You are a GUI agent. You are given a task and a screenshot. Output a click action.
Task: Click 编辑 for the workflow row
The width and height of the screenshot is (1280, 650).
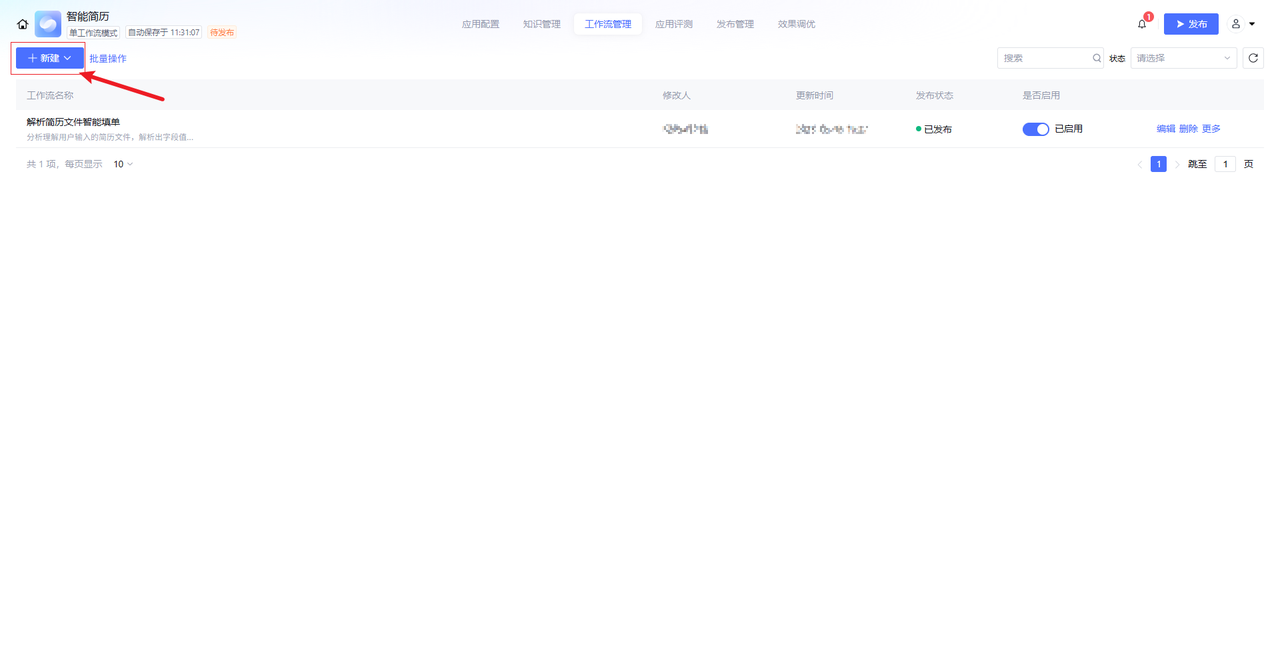pyautogui.click(x=1165, y=129)
